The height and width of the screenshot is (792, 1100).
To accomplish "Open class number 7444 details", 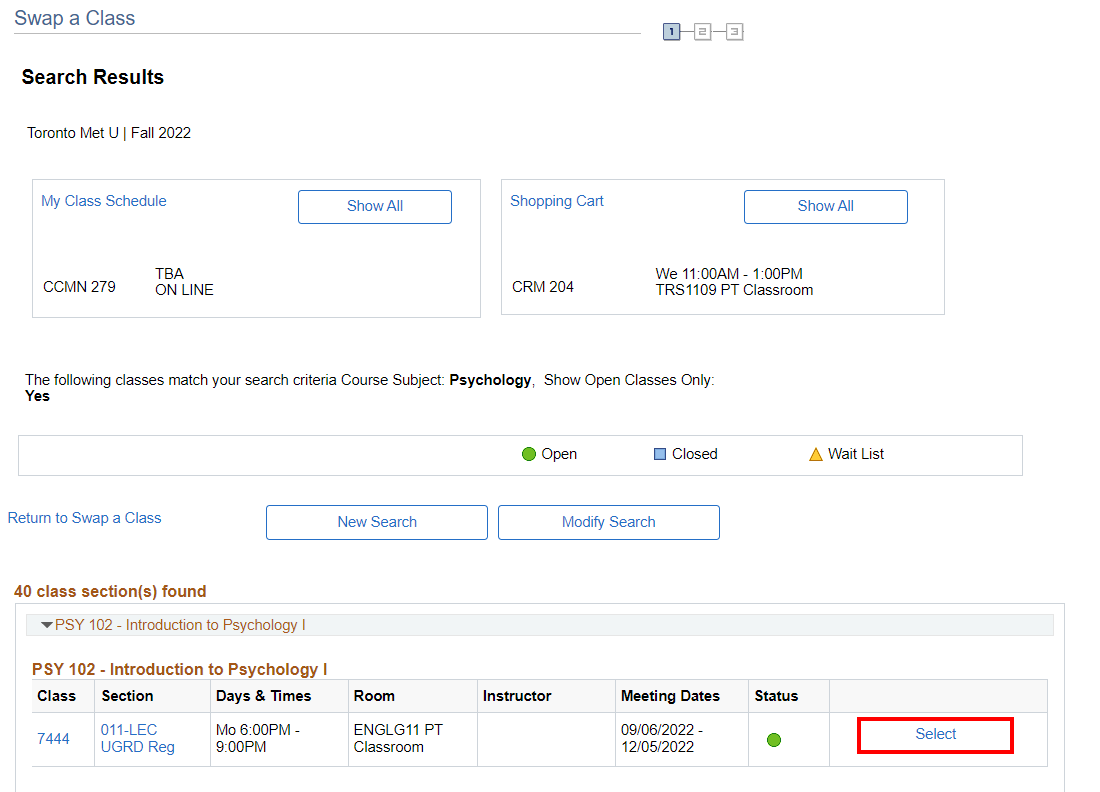I will [x=54, y=739].
